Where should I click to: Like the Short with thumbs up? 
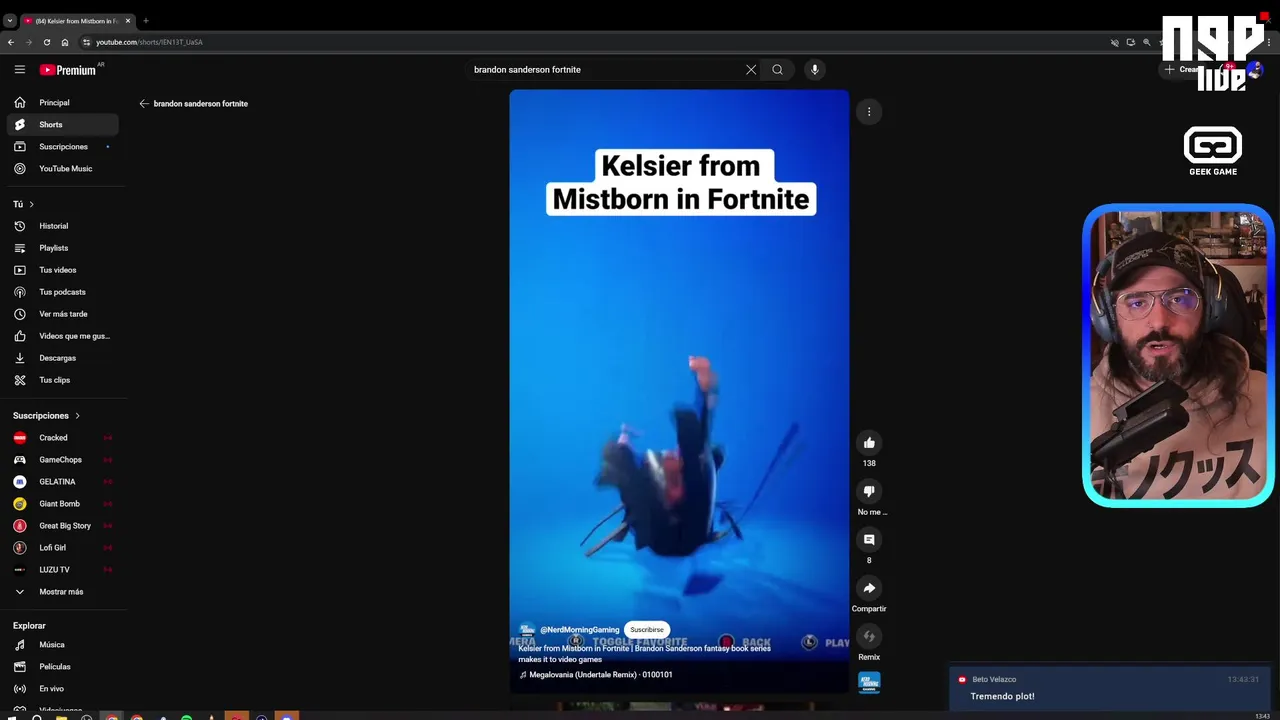coord(869,443)
